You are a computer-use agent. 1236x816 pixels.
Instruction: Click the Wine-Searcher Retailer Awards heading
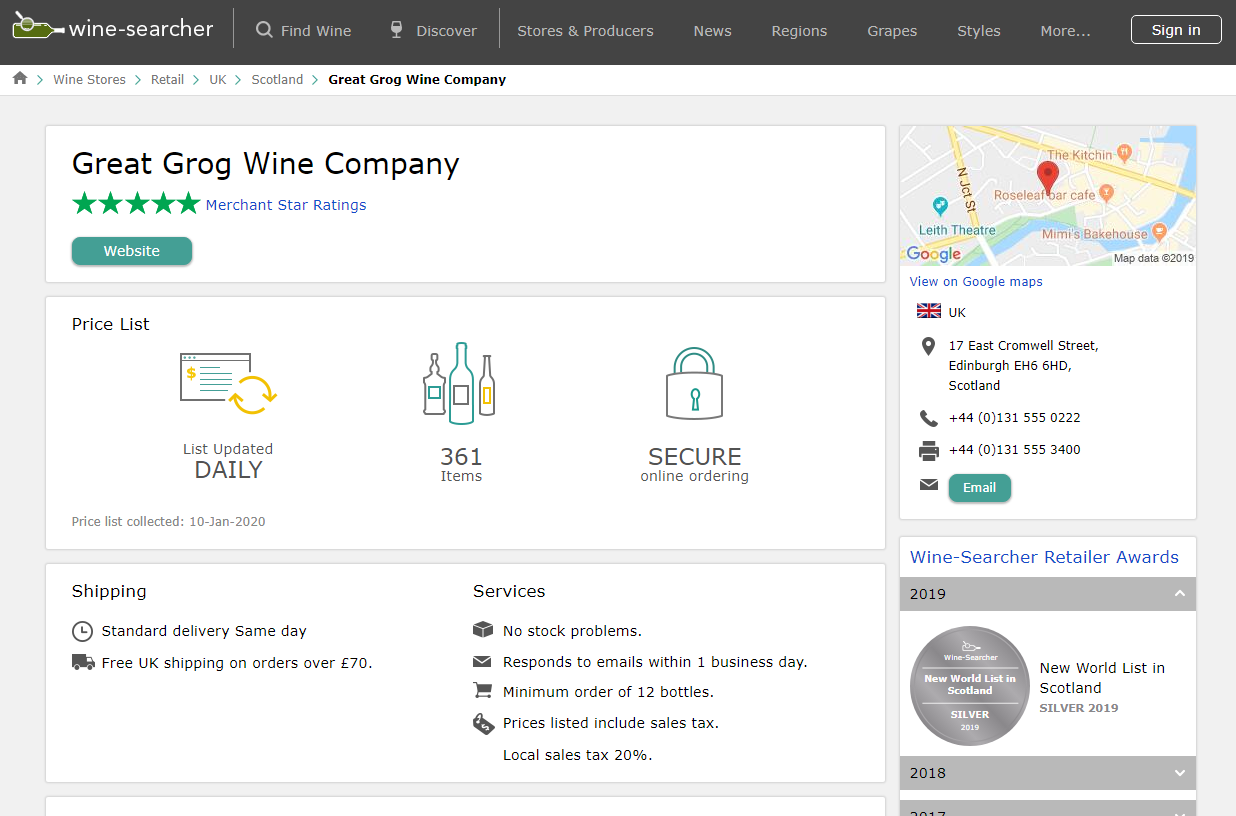tap(1044, 557)
